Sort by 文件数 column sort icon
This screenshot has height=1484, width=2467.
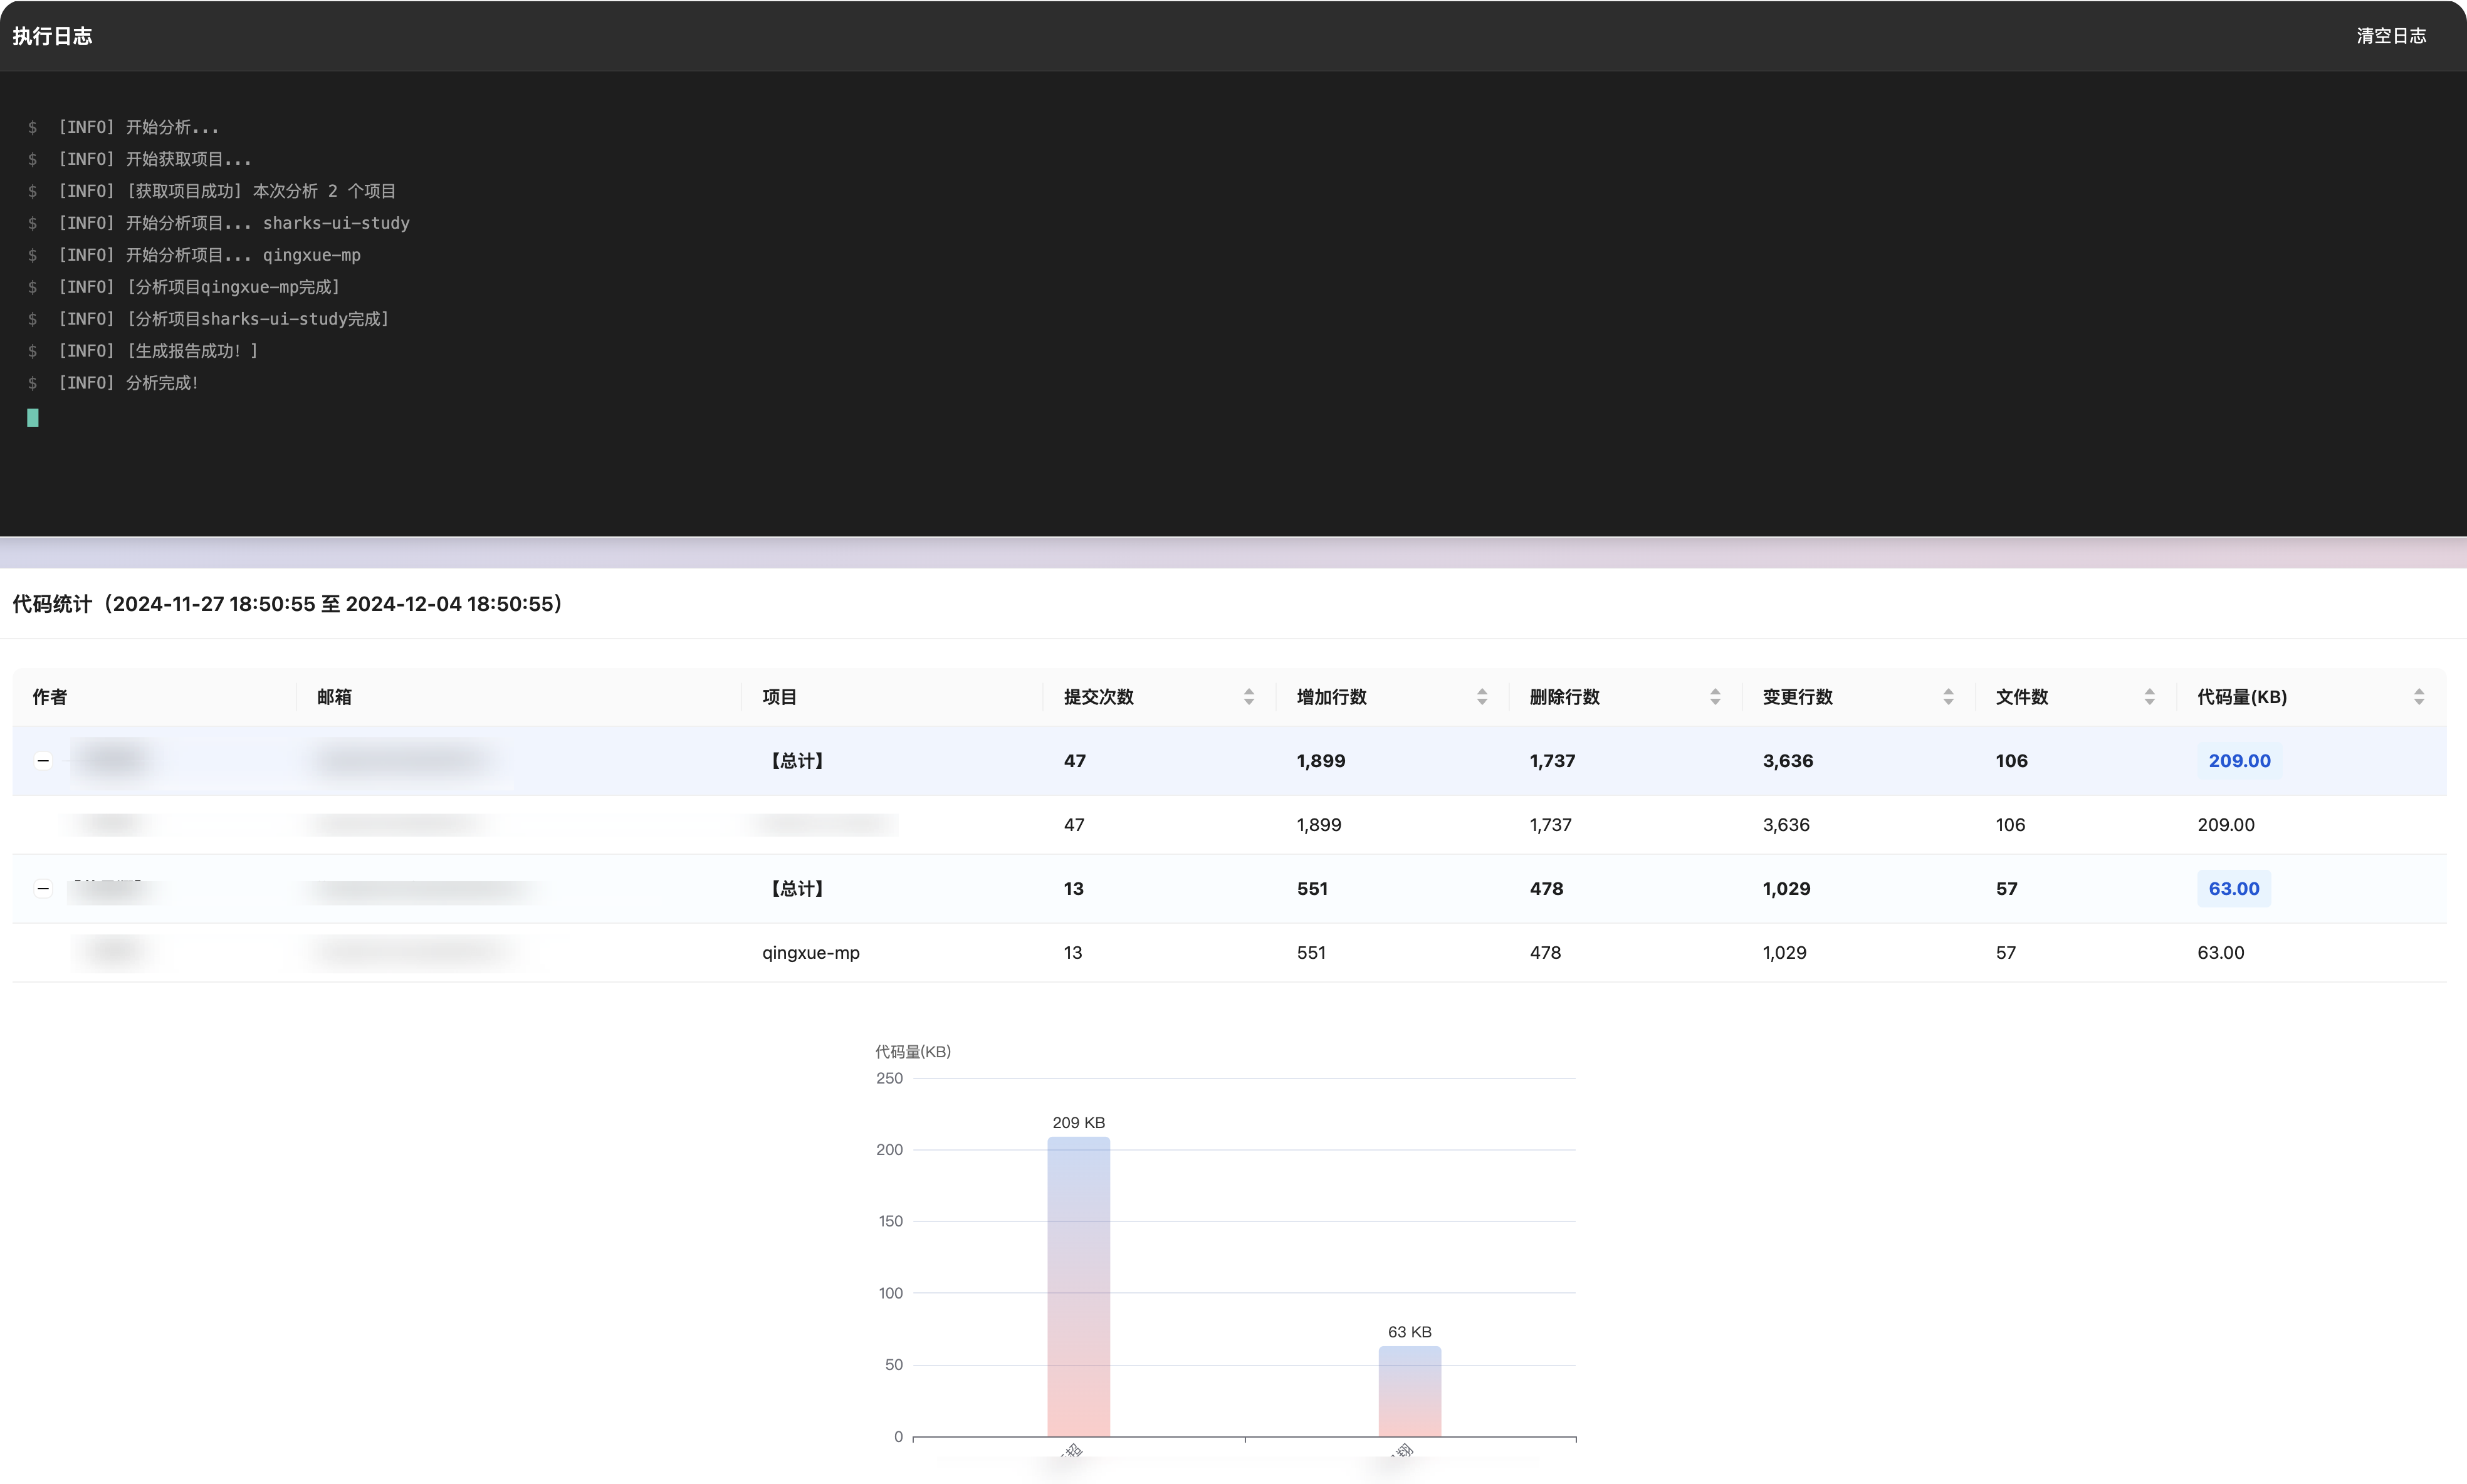(x=2148, y=697)
